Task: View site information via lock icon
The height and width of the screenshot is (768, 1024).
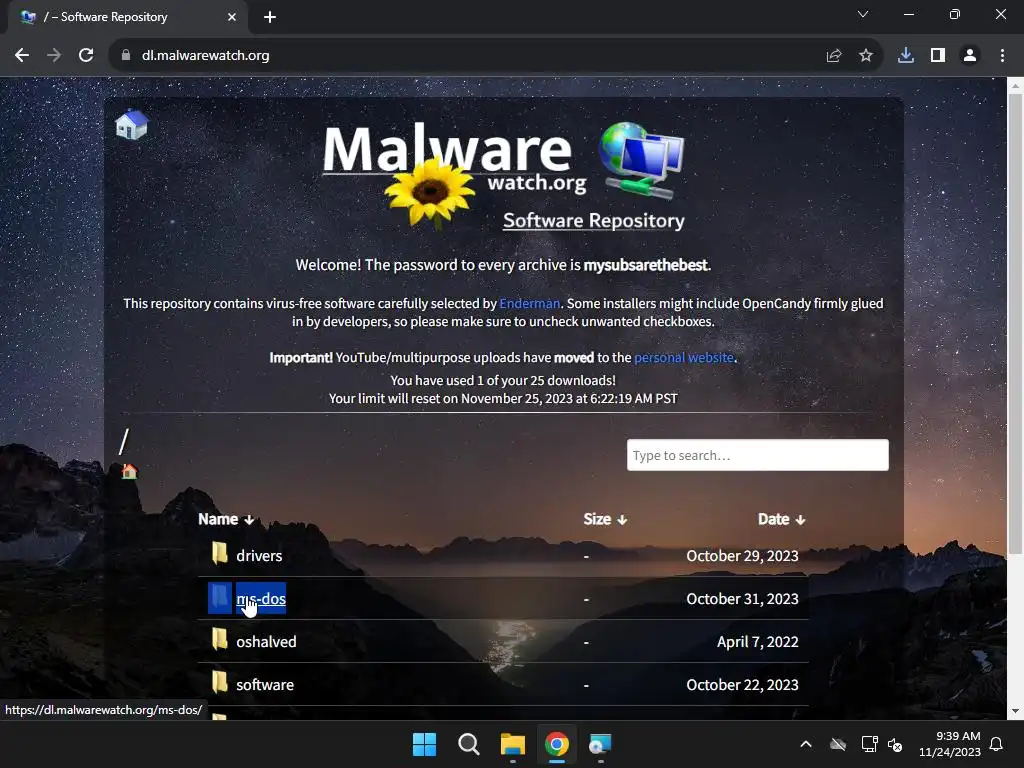Action: 126,56
